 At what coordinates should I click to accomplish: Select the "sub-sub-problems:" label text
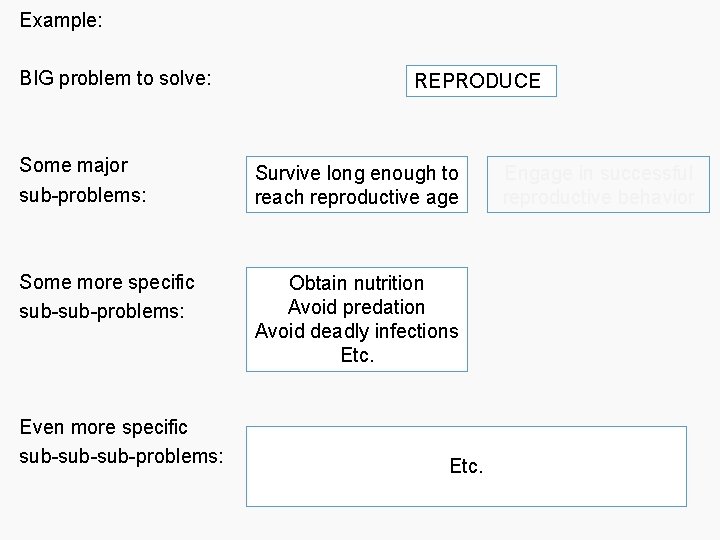102,312
